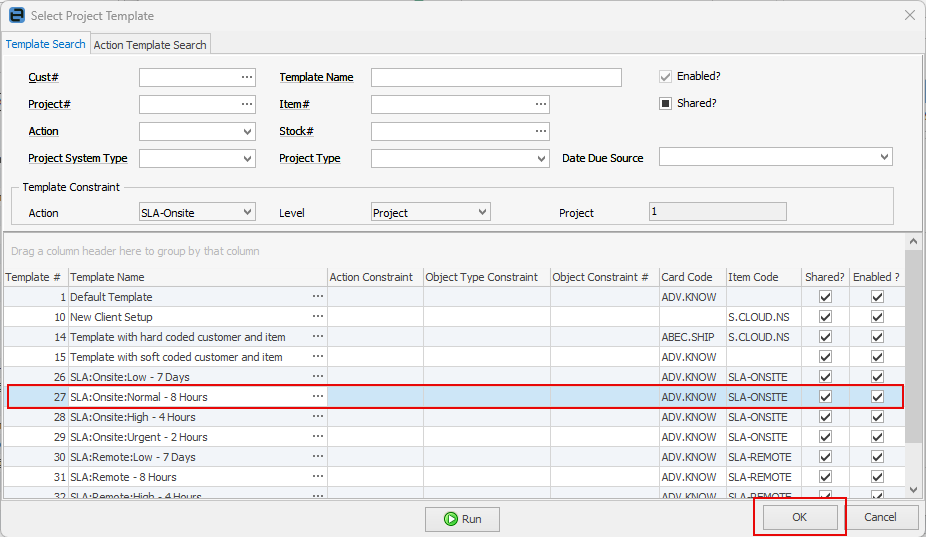Click scrollbar up arrow in grid
Image resolution: width=926 pixels, height=537 pixels.
[914, 242]
